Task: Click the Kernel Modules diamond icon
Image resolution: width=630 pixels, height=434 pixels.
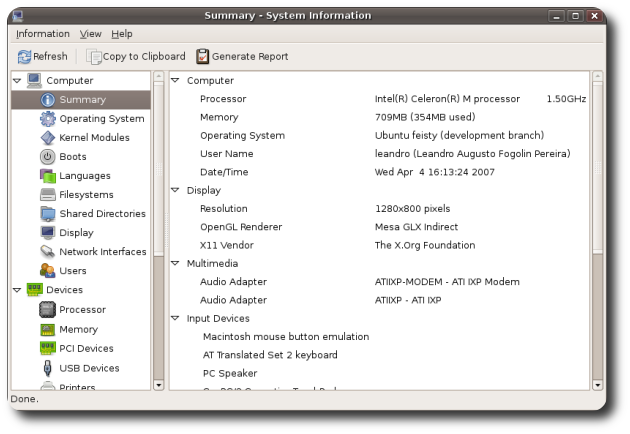Action: click(48, 137)
